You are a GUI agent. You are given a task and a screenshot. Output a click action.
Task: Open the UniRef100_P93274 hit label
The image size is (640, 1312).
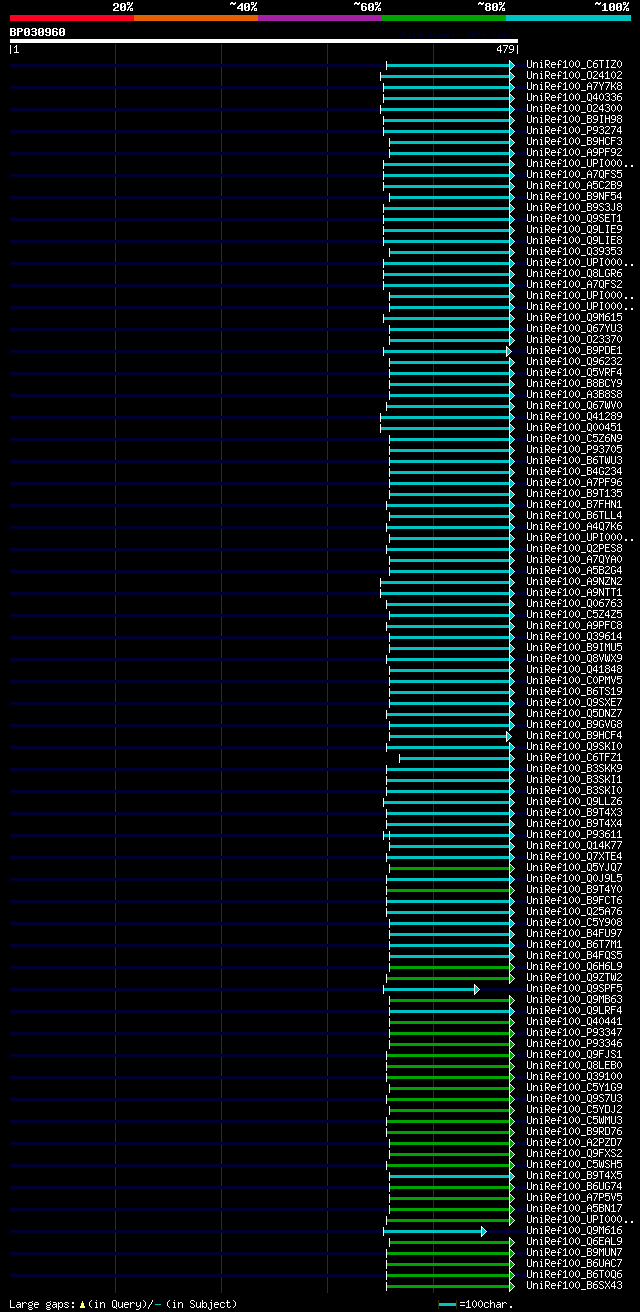[574, 131]
